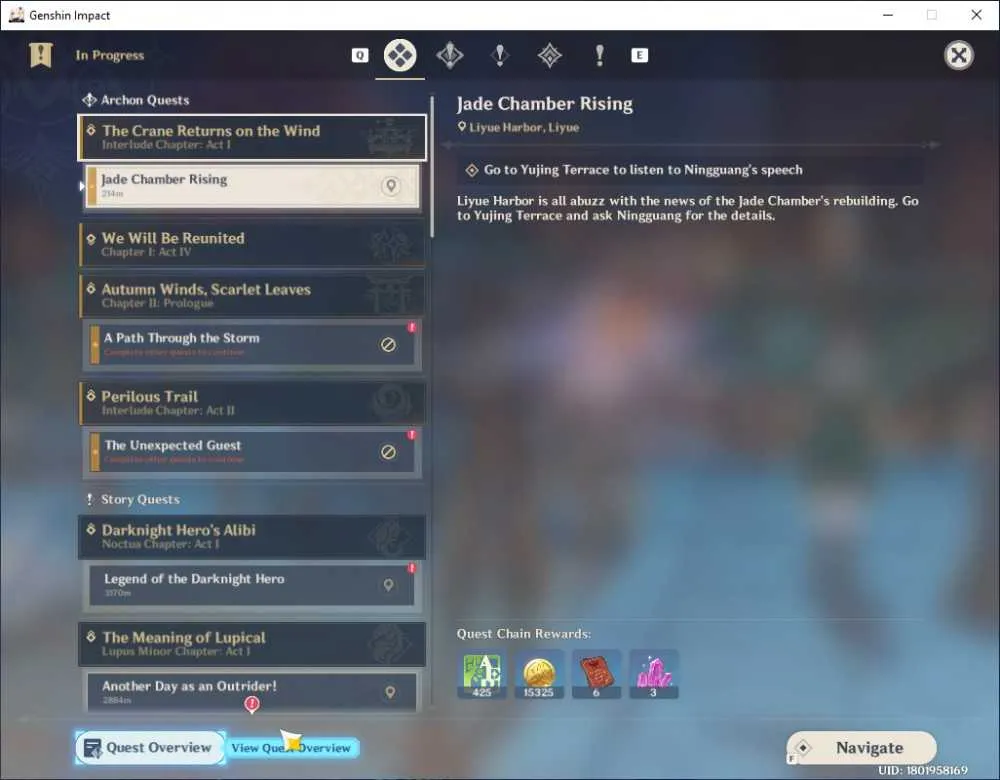Click the E key next-tab hint

coord(639,55)
